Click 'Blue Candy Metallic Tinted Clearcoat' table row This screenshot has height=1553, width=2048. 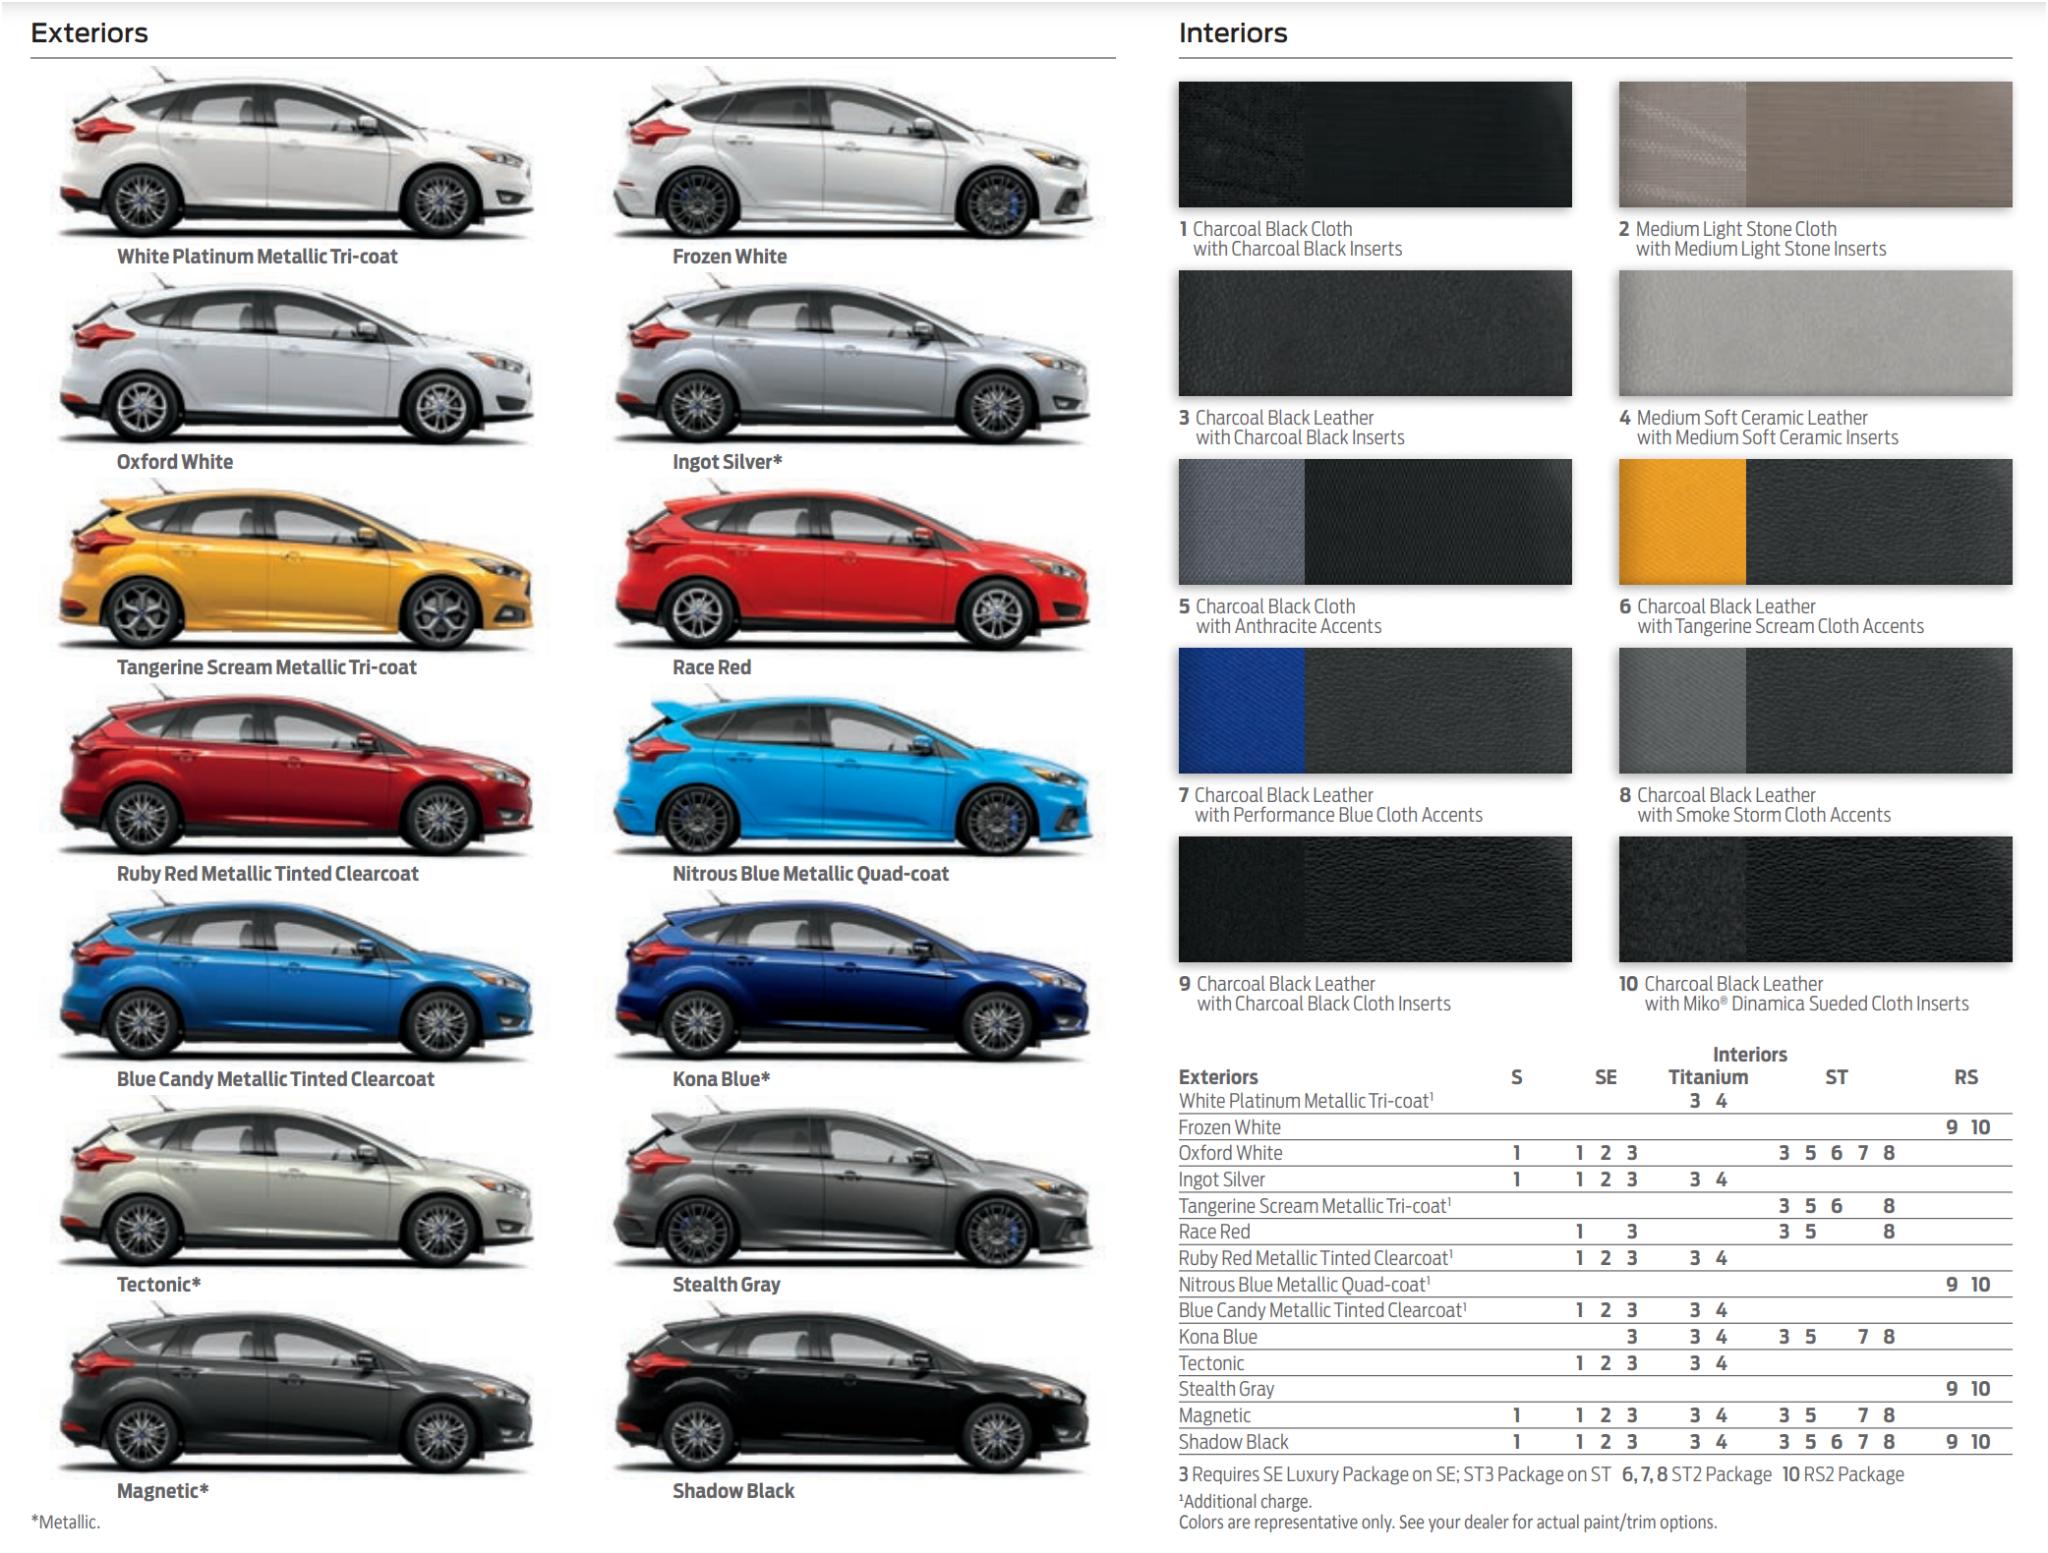pos(1595,1310)
